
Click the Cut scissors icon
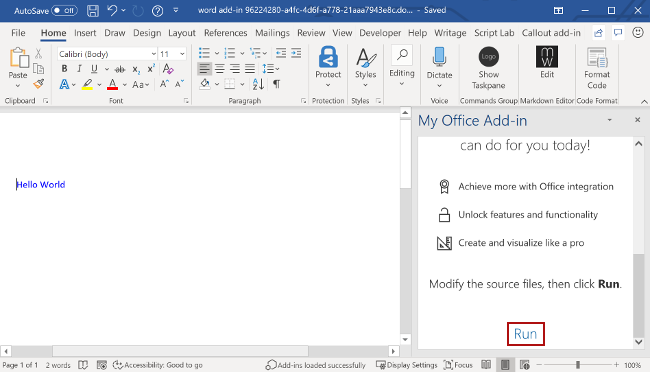(x=39, y=53)
